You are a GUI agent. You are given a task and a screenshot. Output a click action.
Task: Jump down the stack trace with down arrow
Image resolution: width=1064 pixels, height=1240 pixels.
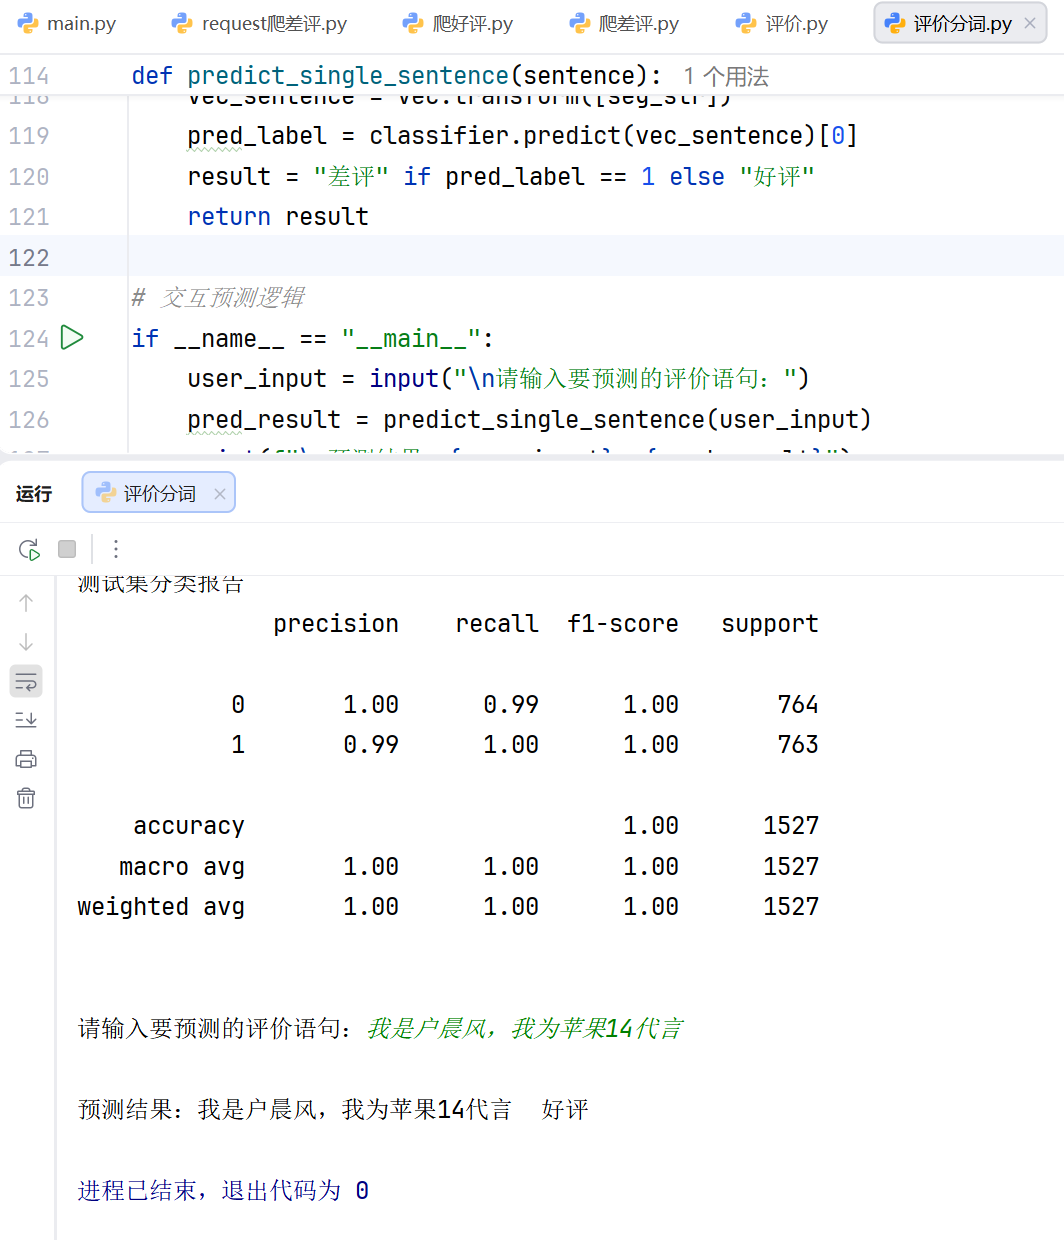tap(26, 642)
